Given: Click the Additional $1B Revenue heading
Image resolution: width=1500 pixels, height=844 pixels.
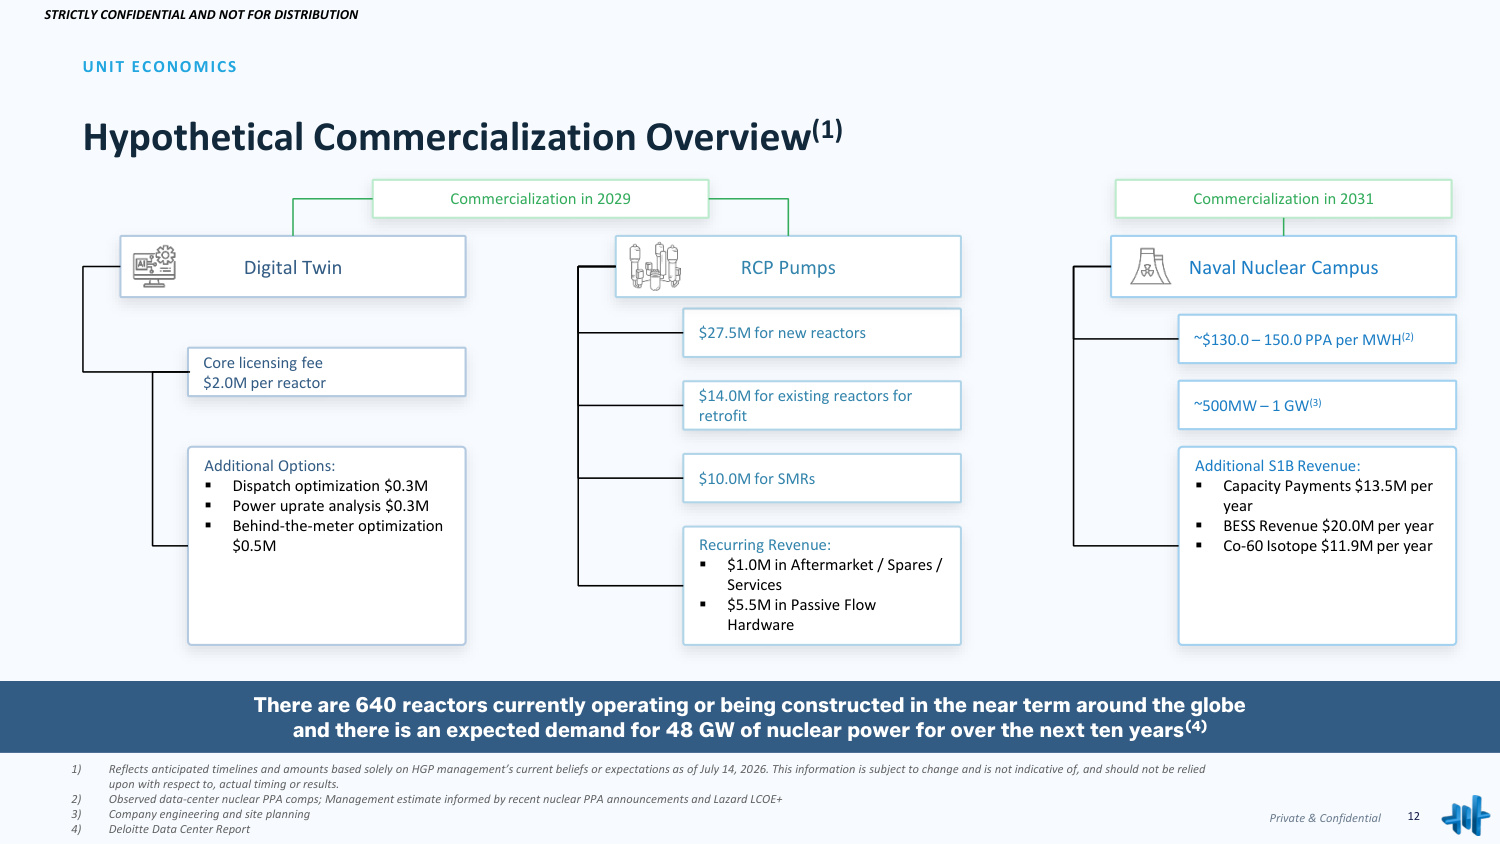Looking at the screenshot, I should tap(1277, 466).
